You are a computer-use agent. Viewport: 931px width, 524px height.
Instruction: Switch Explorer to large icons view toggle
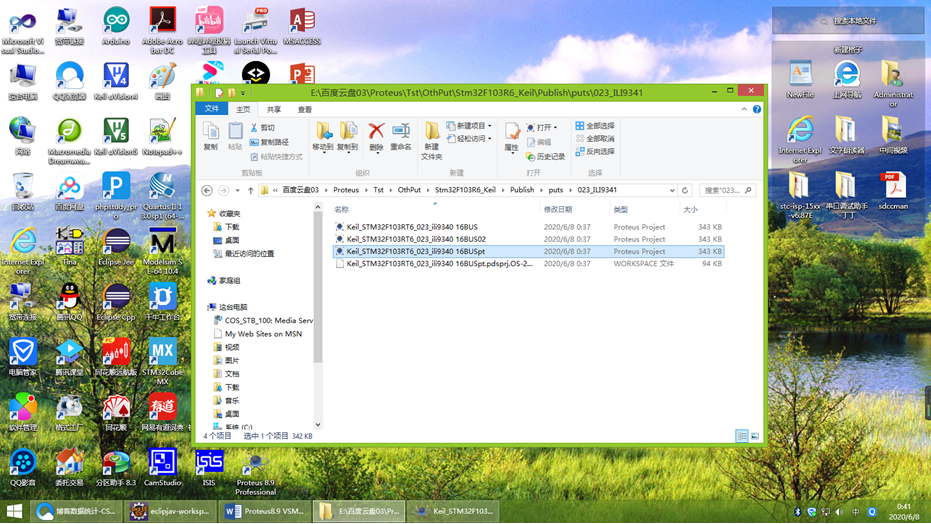755,436
